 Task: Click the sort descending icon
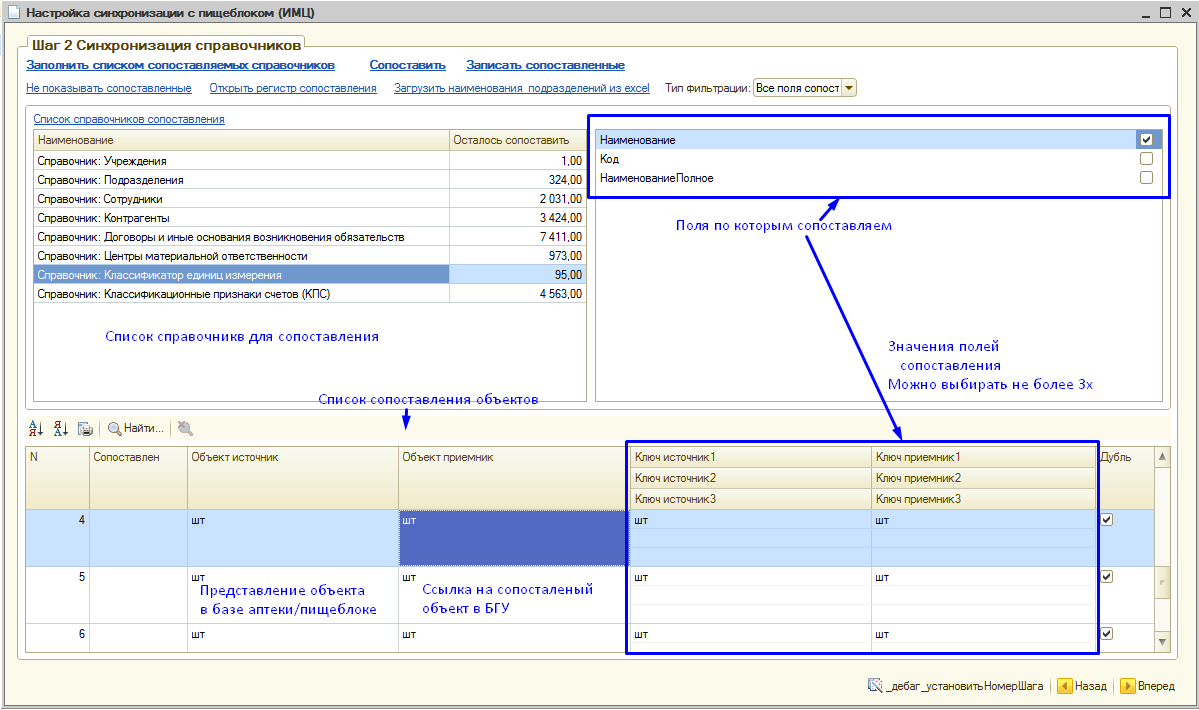pyautogui.click(x=61, y=429)
